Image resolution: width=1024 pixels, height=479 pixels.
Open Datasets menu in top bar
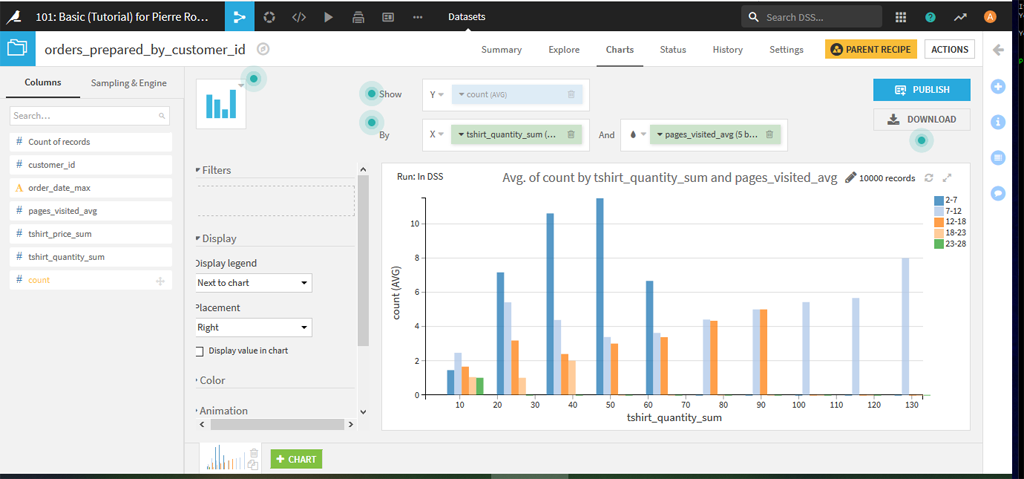[466, 17]
